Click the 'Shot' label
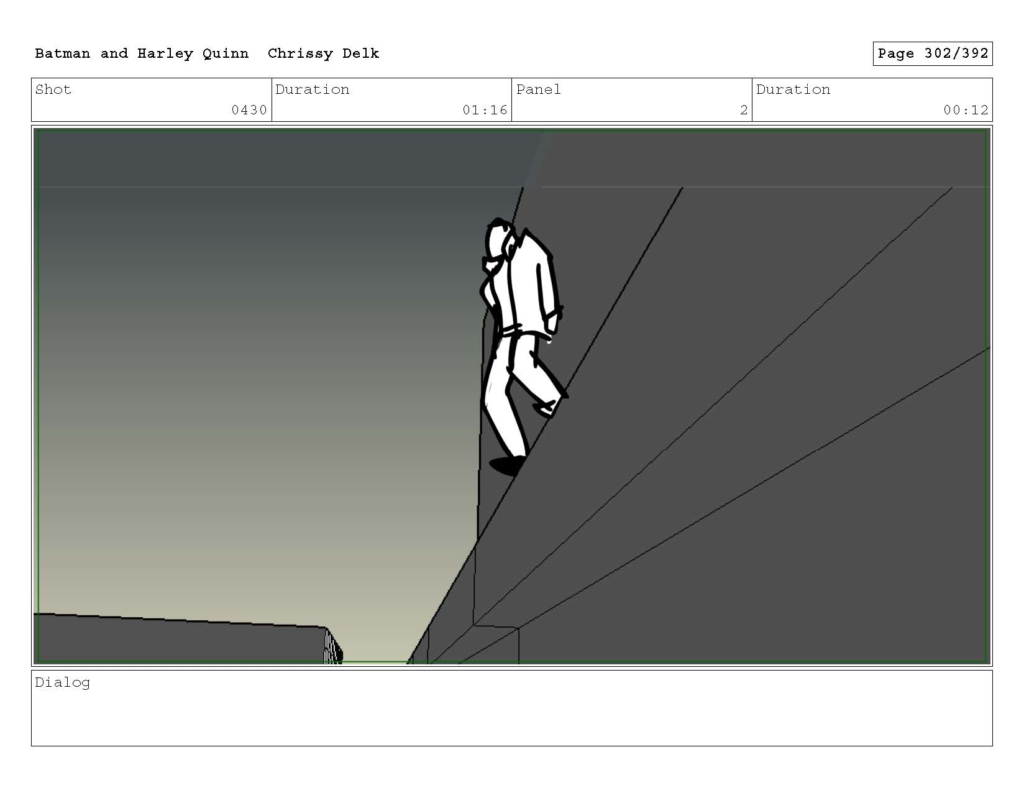This screenshot has width=1024, height=793. click(x=53, y=89)
